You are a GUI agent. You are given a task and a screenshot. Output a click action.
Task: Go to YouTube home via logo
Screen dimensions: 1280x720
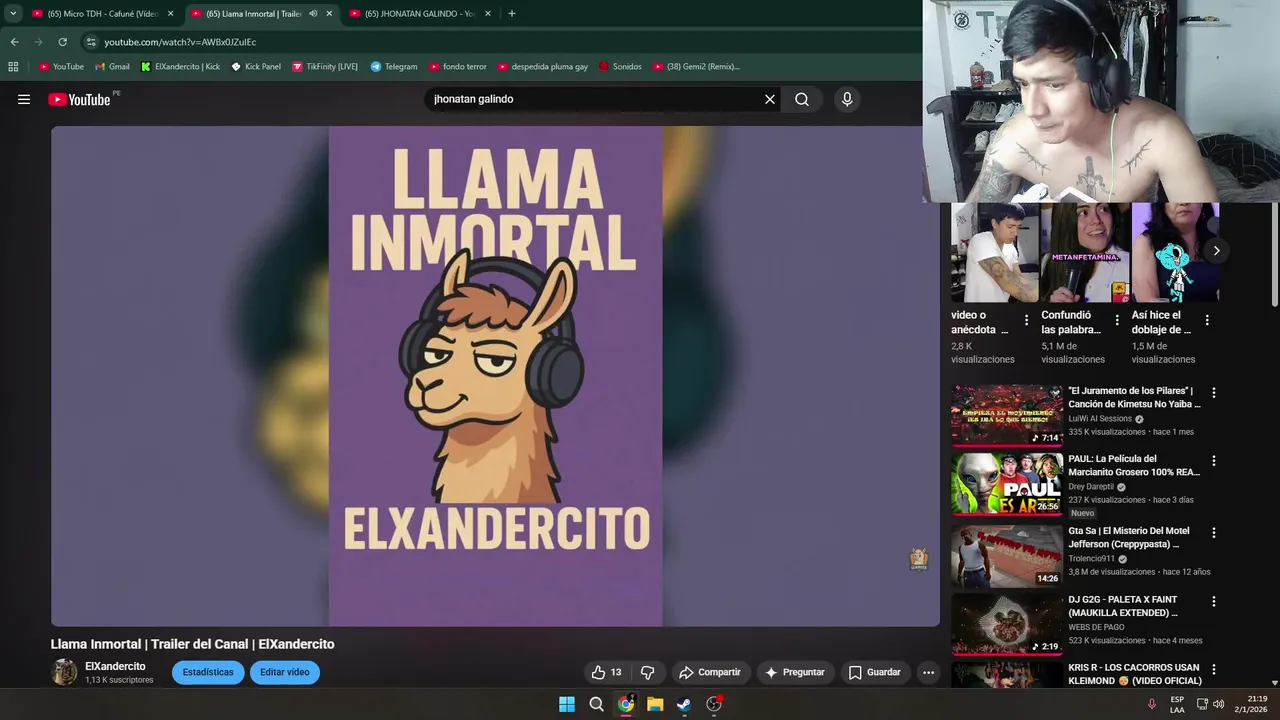point(79,99)
